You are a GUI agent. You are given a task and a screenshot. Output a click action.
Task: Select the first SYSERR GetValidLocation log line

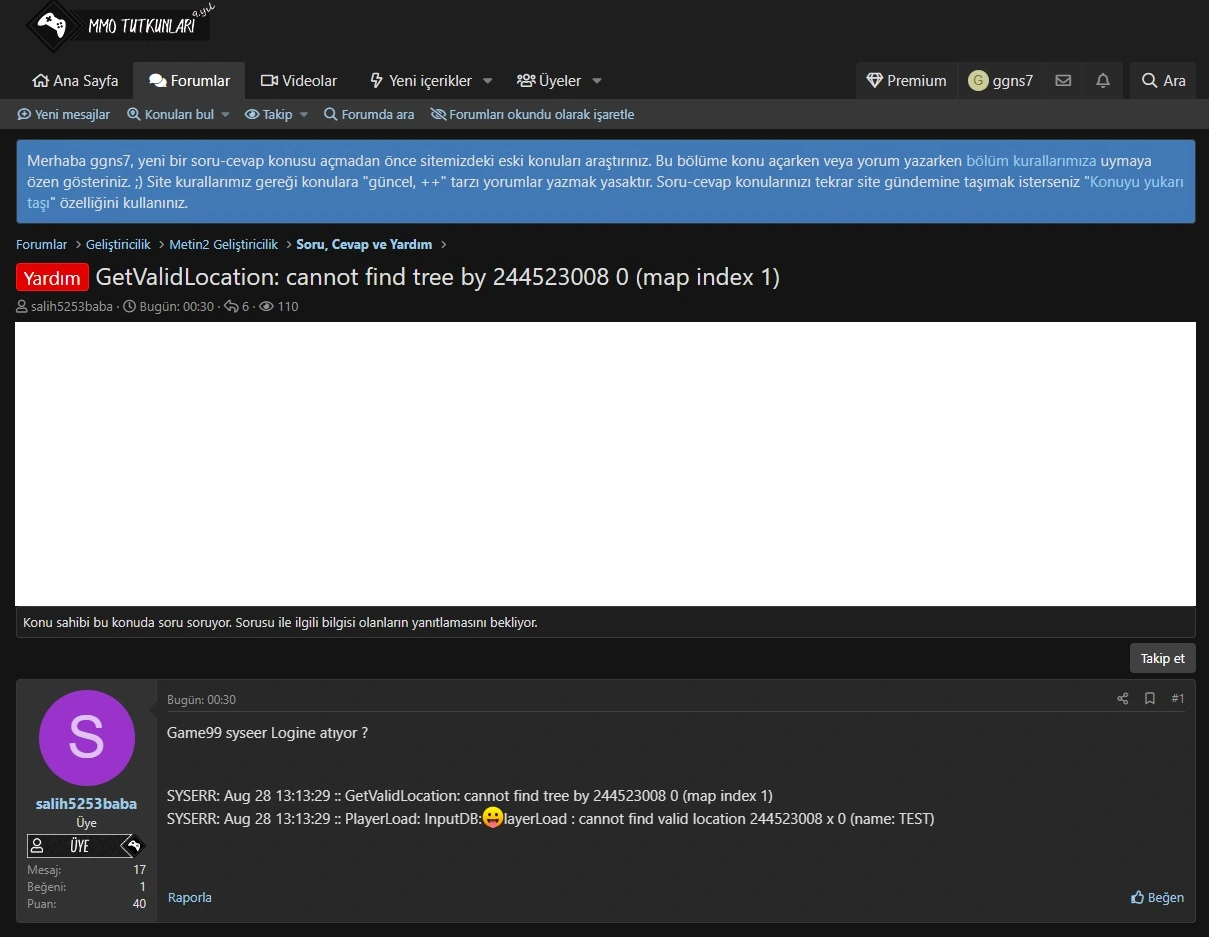coord(469,796)
